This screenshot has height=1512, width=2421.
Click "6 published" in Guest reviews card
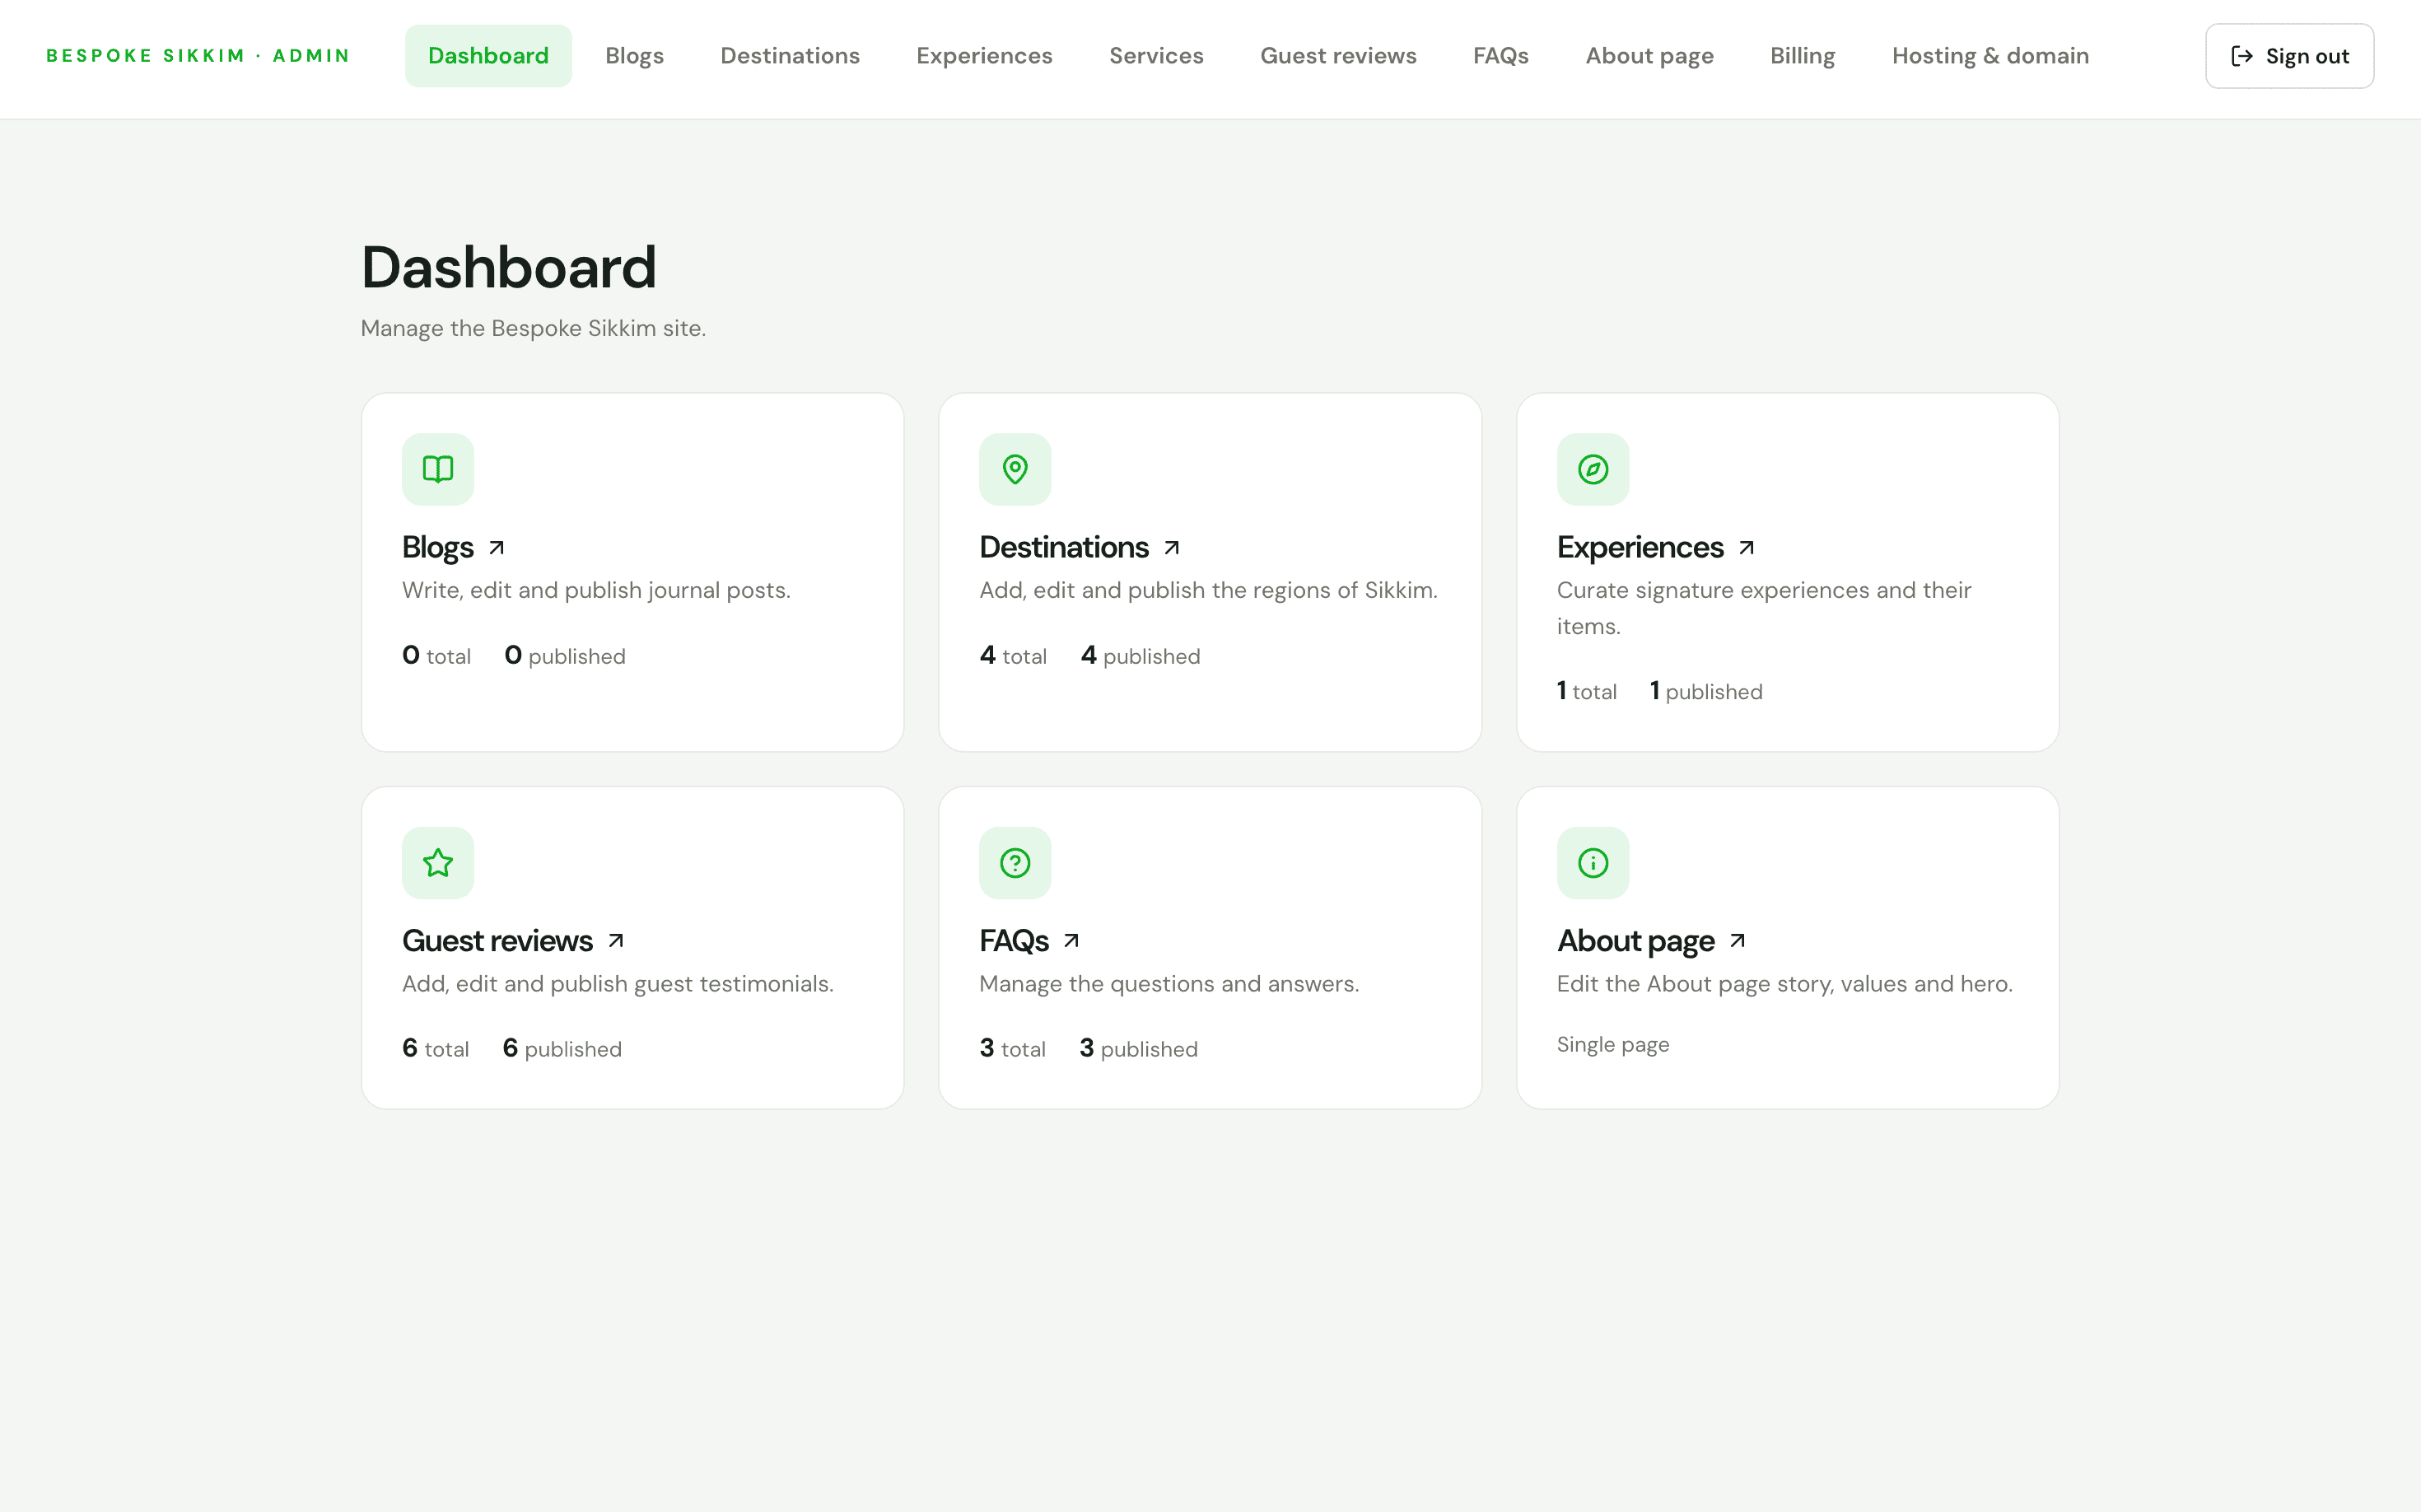pos(562,1049)
